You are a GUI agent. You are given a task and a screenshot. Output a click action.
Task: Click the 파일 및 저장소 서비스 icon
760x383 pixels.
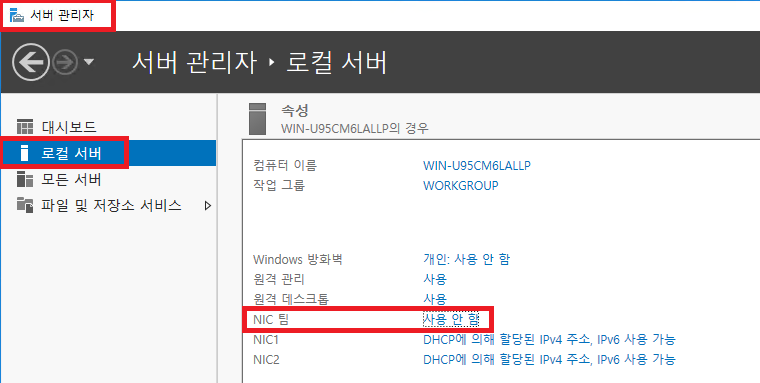point(25,205)
